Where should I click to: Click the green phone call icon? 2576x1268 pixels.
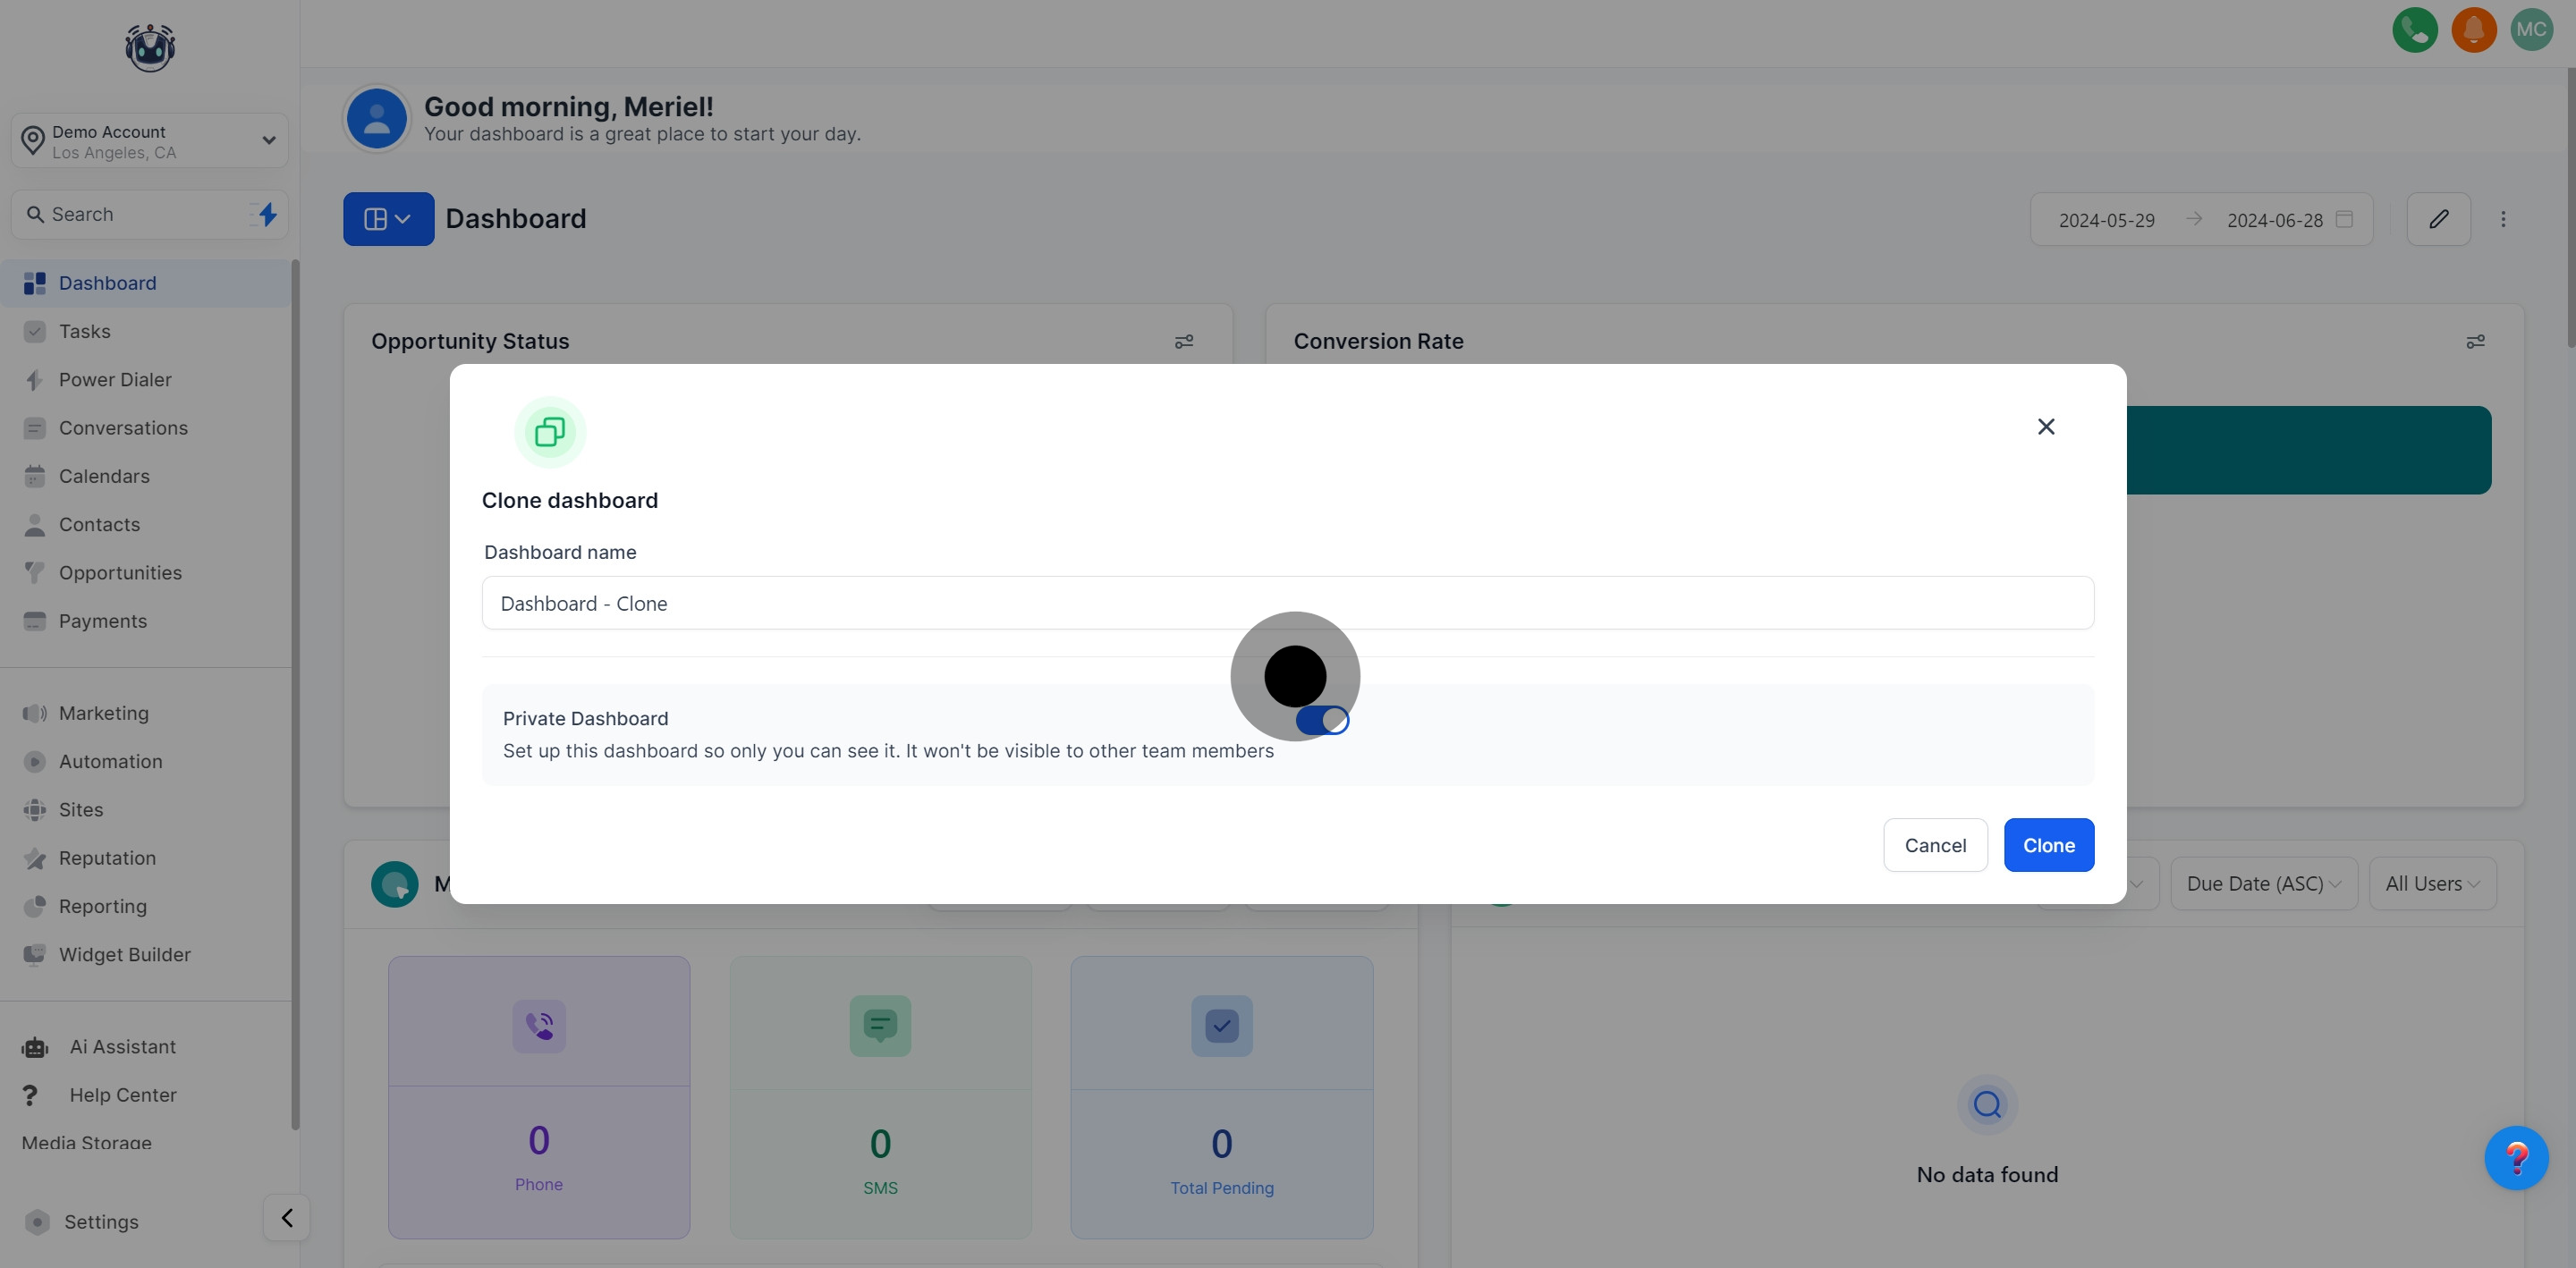2414,29
